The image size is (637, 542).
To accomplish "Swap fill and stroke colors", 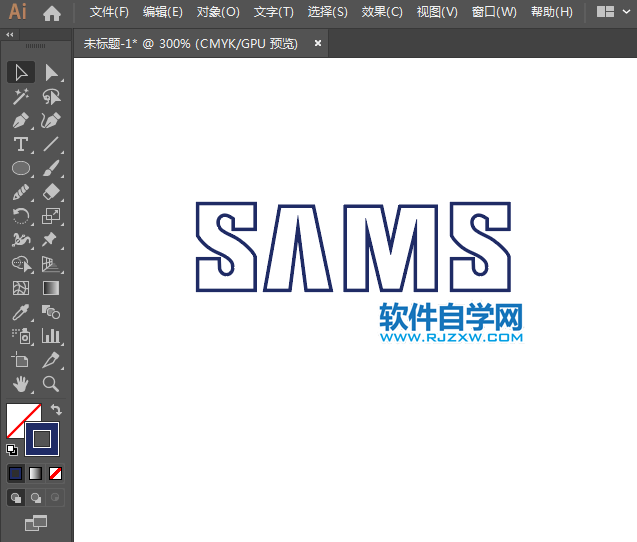I will click(x=57, y=410).
